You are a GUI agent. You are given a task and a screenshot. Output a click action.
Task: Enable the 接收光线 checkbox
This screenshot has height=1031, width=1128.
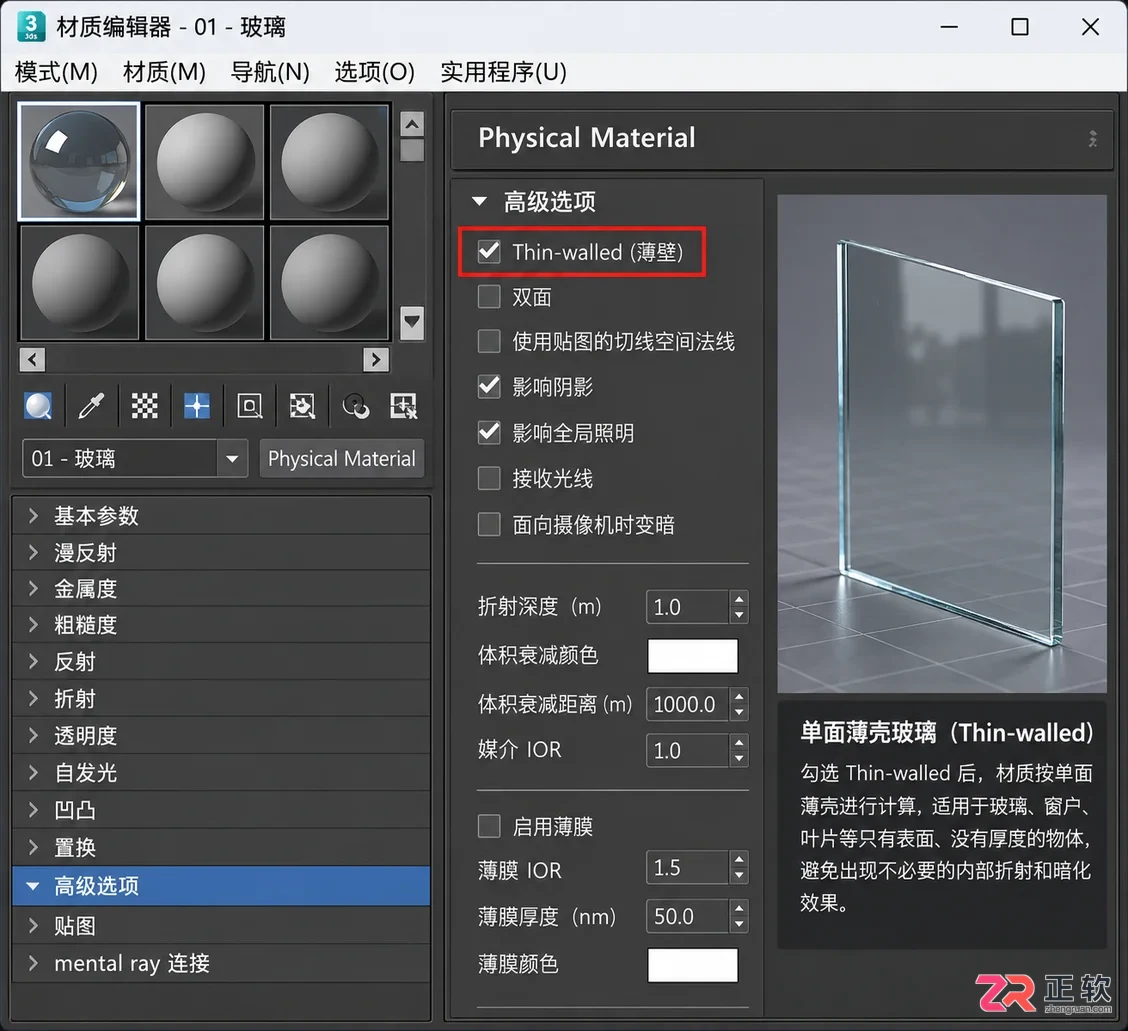pyautogui.click(x=489, y=478)
